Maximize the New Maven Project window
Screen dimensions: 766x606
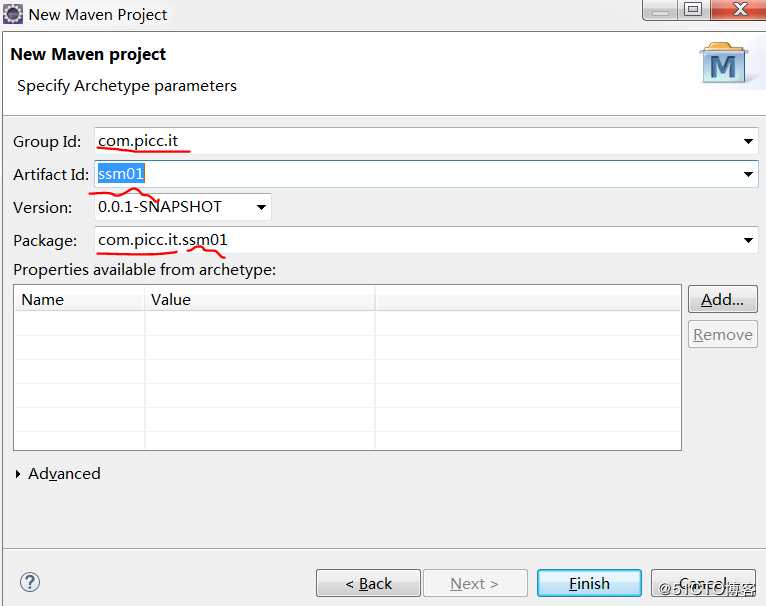693,9
